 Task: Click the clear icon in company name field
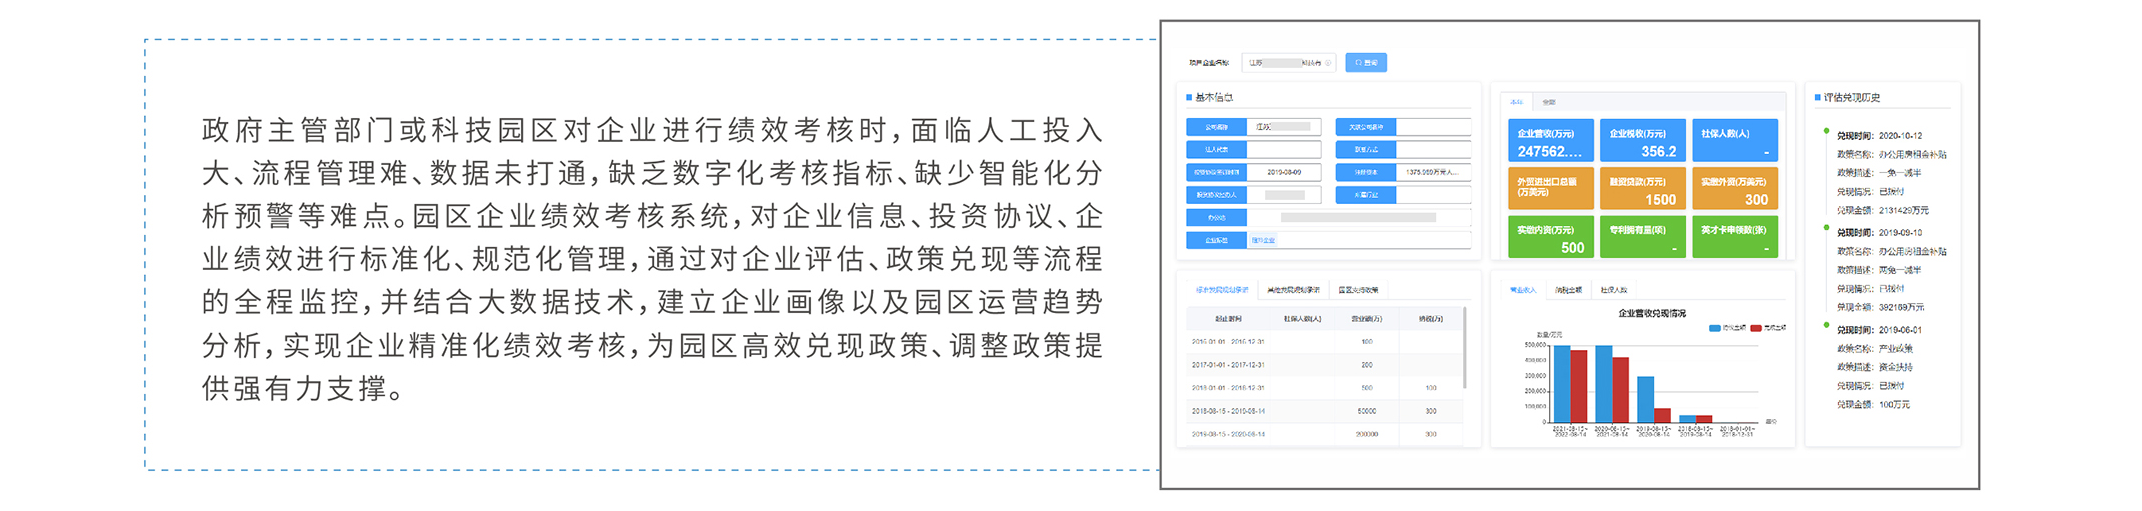click(1327, 63)
